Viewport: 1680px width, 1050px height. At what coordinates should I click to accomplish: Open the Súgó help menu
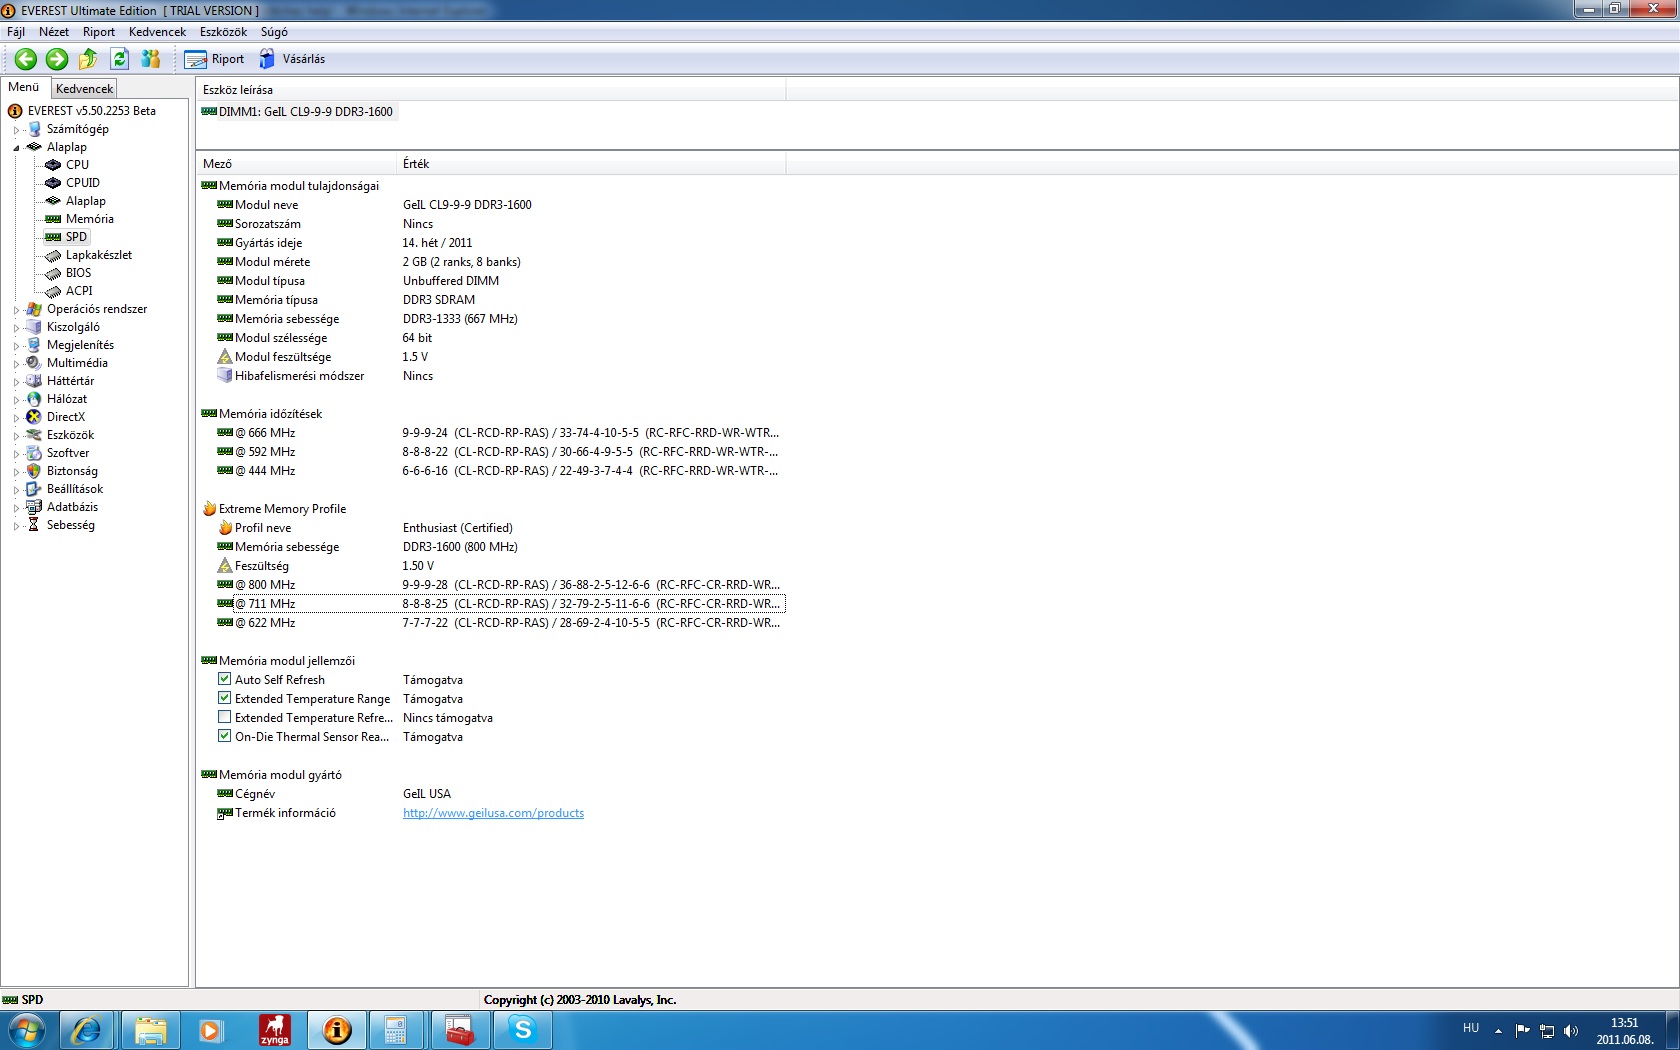(x=274, y=32)
